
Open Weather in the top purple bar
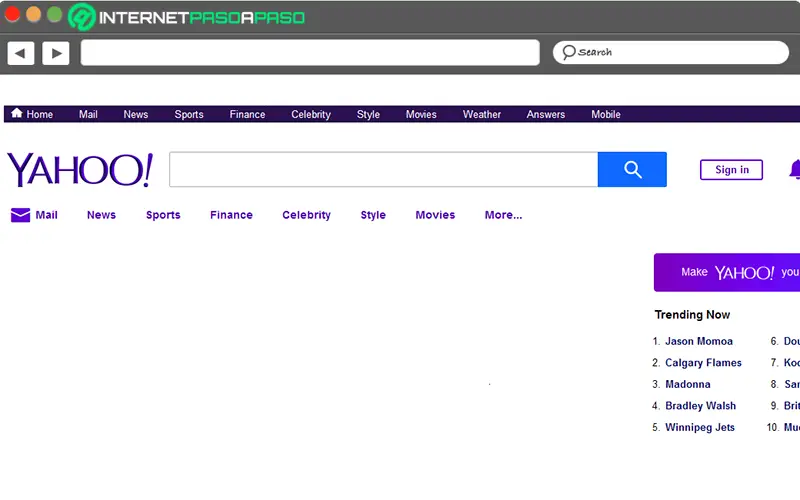click(482, 114)
